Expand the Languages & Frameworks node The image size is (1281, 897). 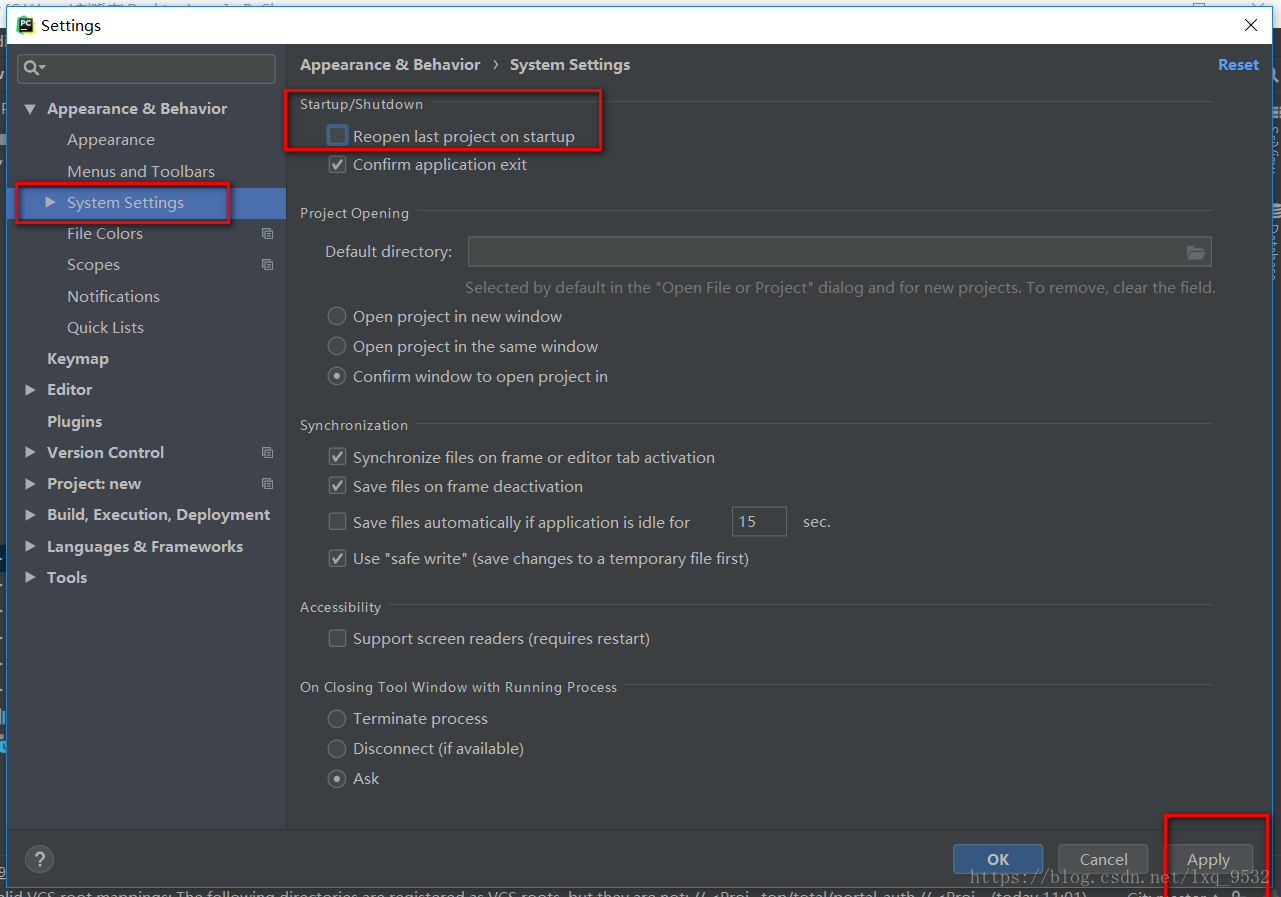(30, 546)
